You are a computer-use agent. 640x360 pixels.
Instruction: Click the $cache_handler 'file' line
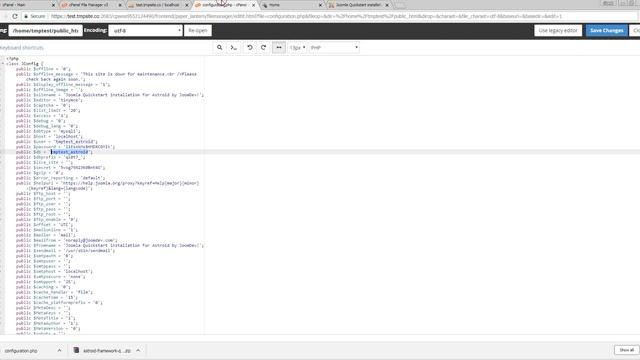(54, 292)
